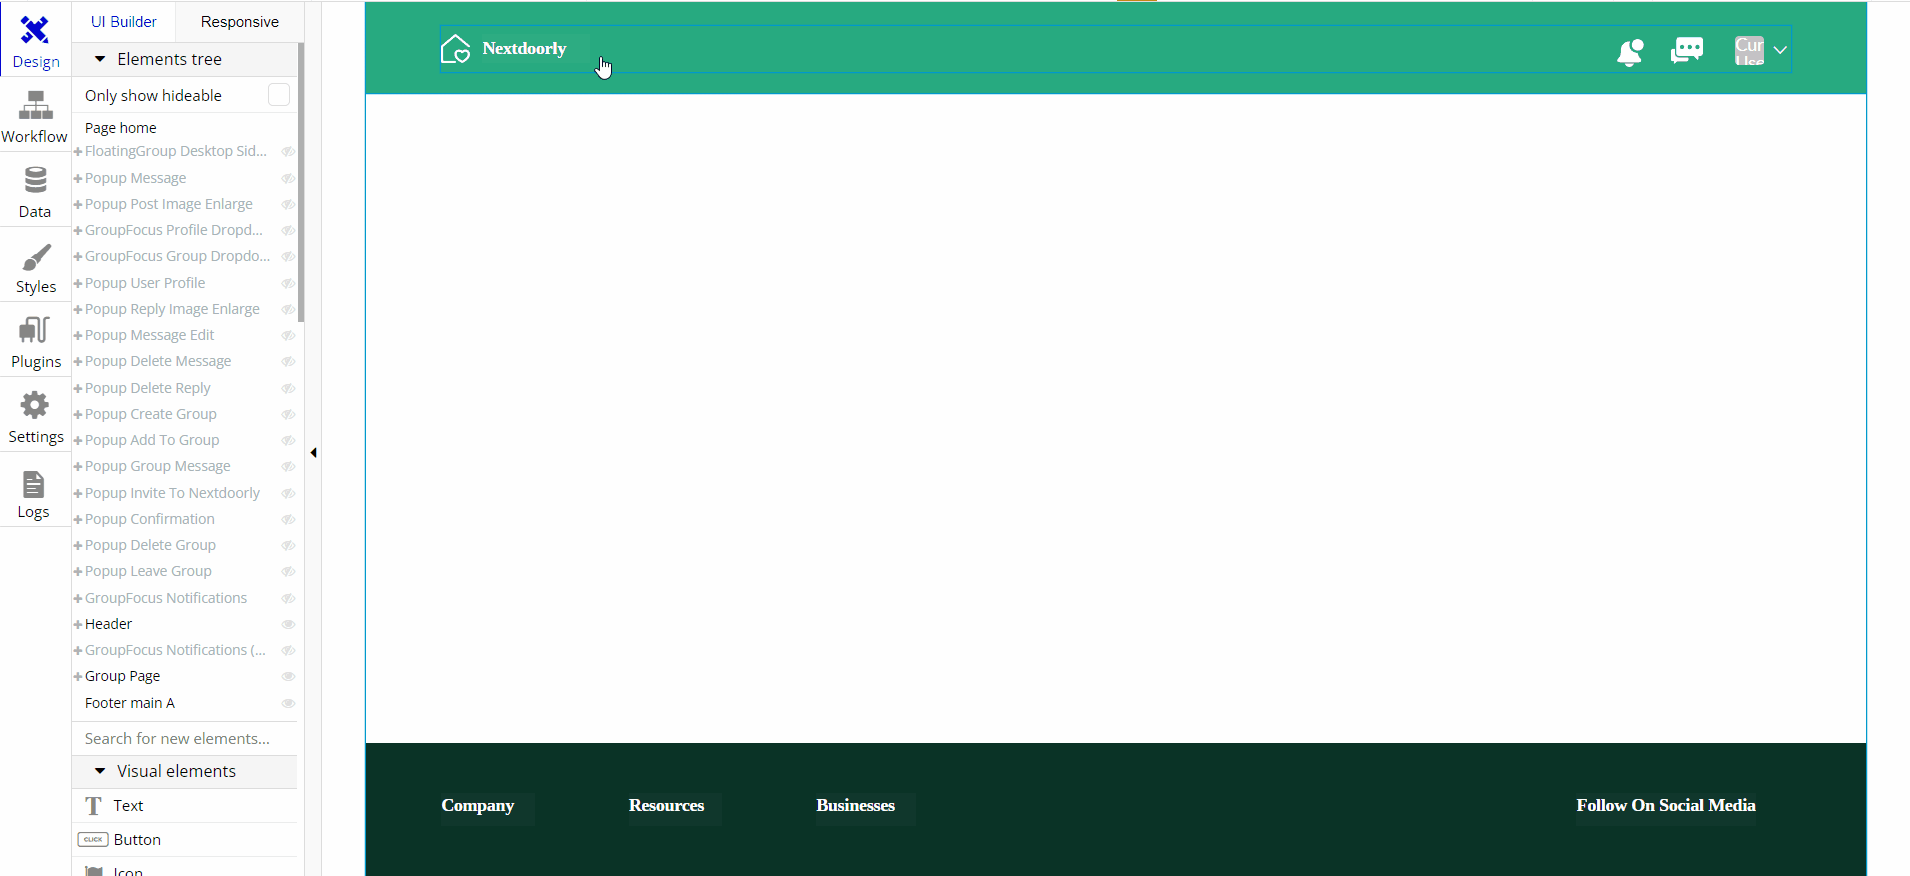The width and height of the screenshot is (1910, 876).
Task: Collapse the Visual elements section
Action: pos(100,771)
